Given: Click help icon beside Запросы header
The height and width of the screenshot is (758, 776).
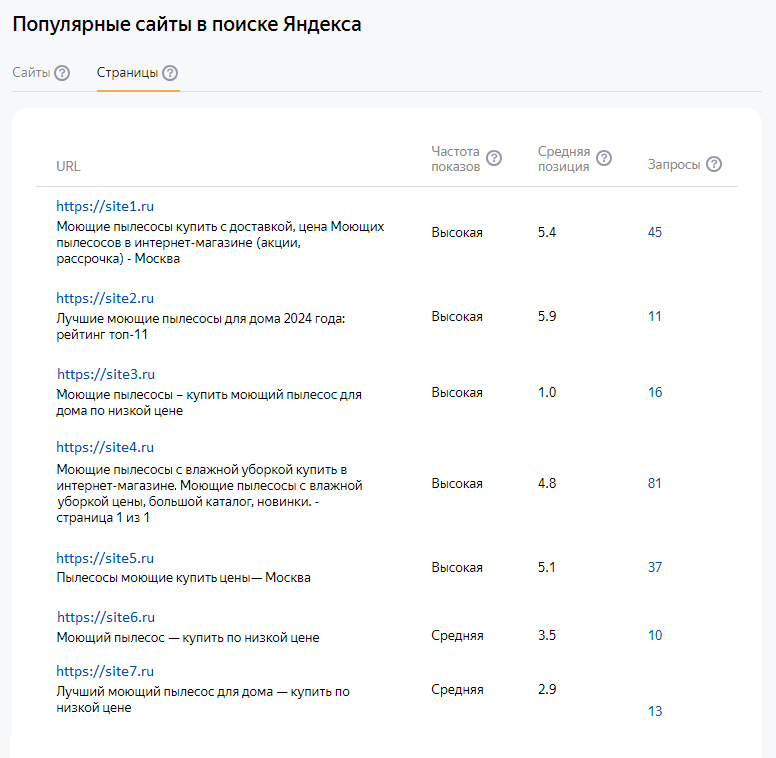Looking at the screenshot, I should (x=714, y=165).
